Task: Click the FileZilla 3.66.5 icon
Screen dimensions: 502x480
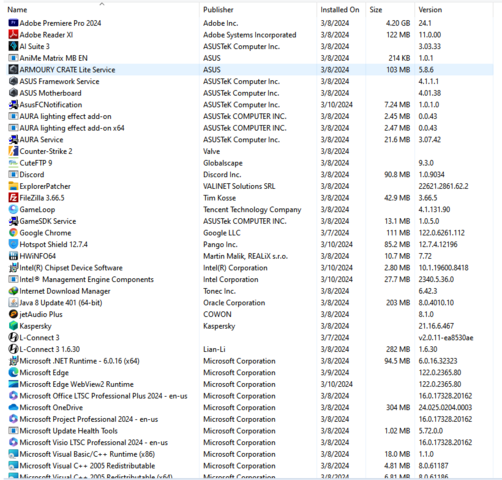Action: 13,198
